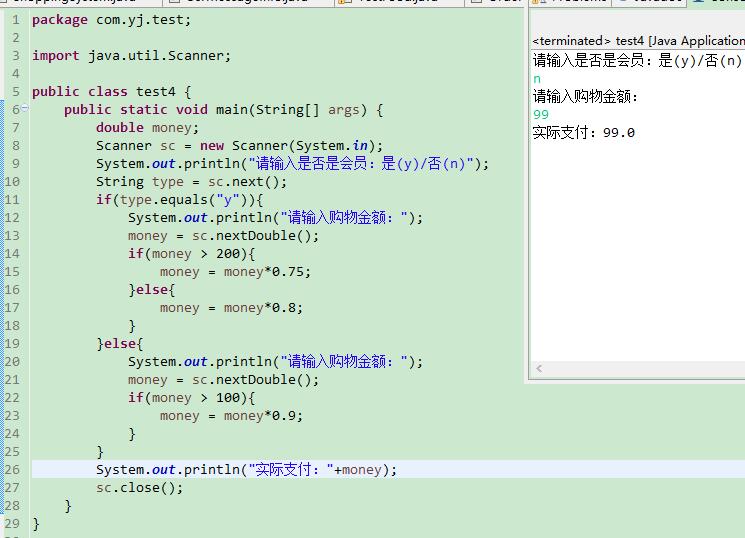
Task: Click the '}else{' on line 16
Action: (152, 289)
